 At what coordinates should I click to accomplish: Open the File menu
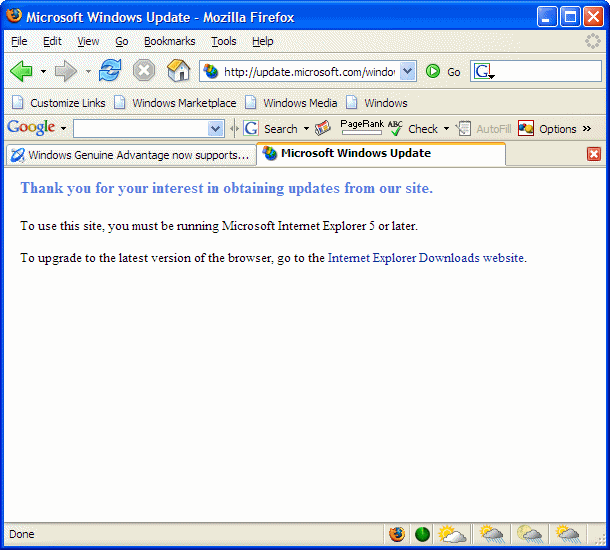[19, 41]
